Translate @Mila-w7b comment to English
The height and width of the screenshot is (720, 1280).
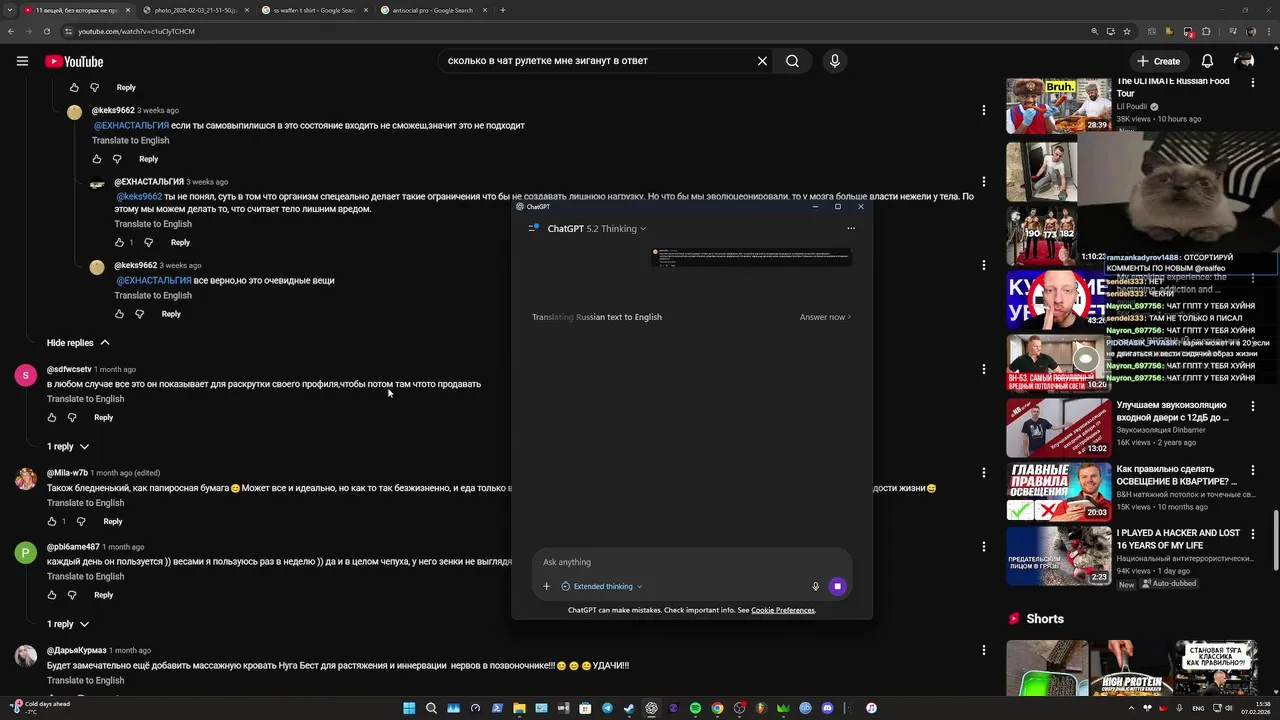tap(85, 503)
